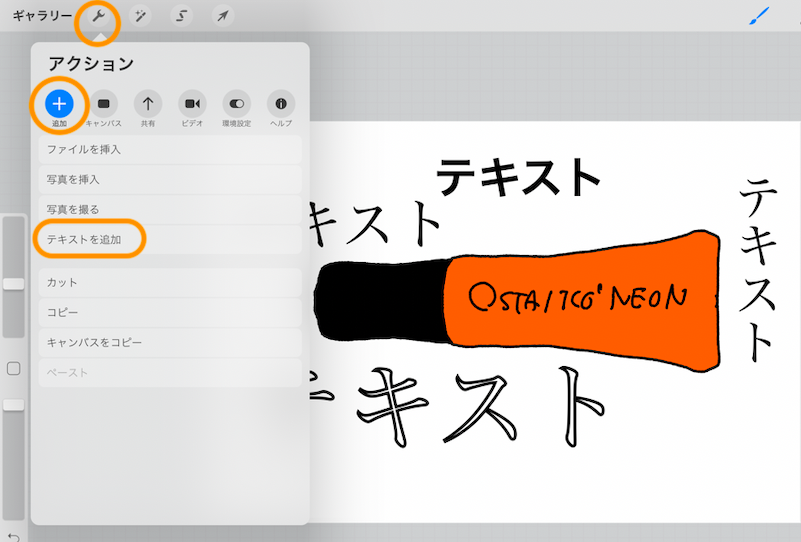This screenshot has height=542, width=801.
Task: Tap the bold テキスト text on canvas
Action: point(518,177)
